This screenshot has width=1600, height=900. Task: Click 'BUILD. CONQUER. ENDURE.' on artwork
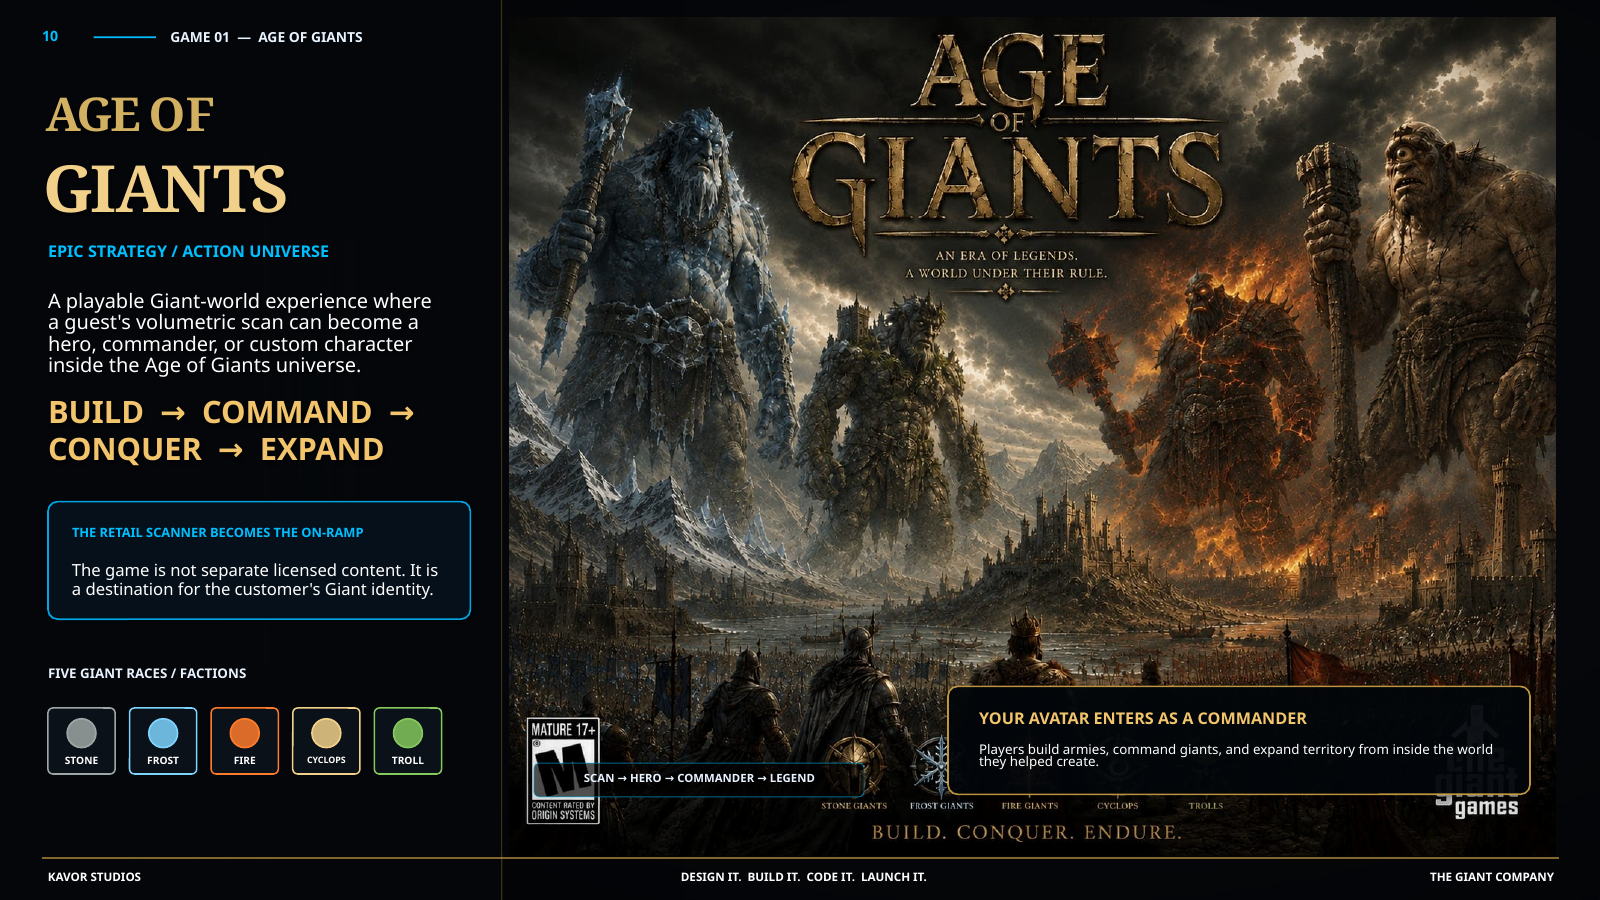1027,832
